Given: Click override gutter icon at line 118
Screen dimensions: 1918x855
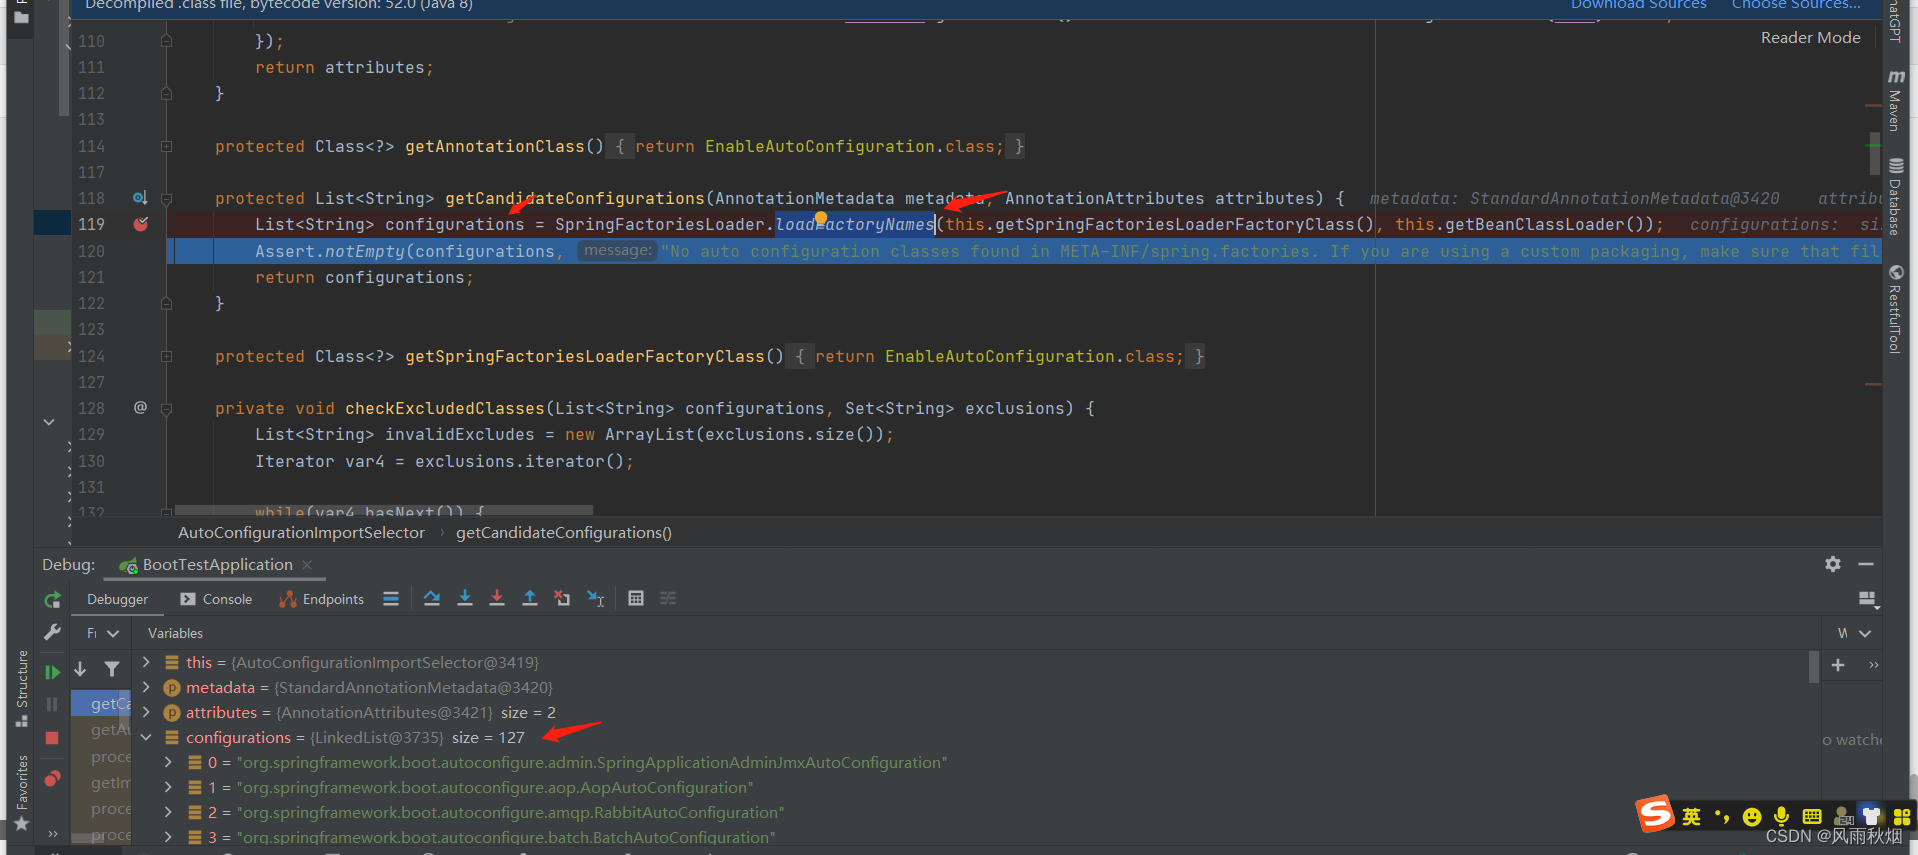Looking at the screenshot, I should [140, 198].
